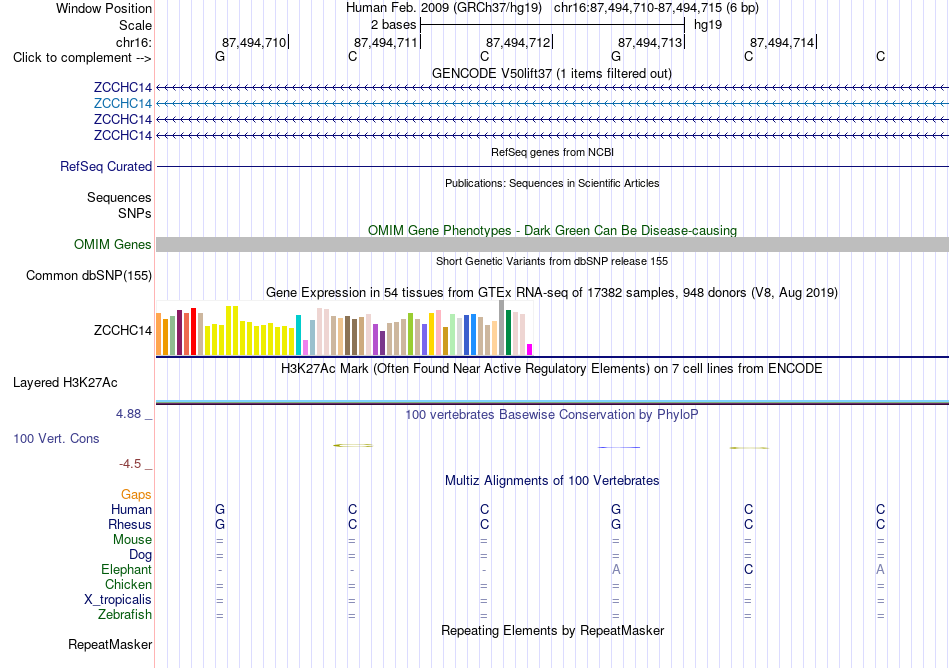950x668 pixels.
Task: Select the Rhesus alignment row label
Action: tap(130, 524)
